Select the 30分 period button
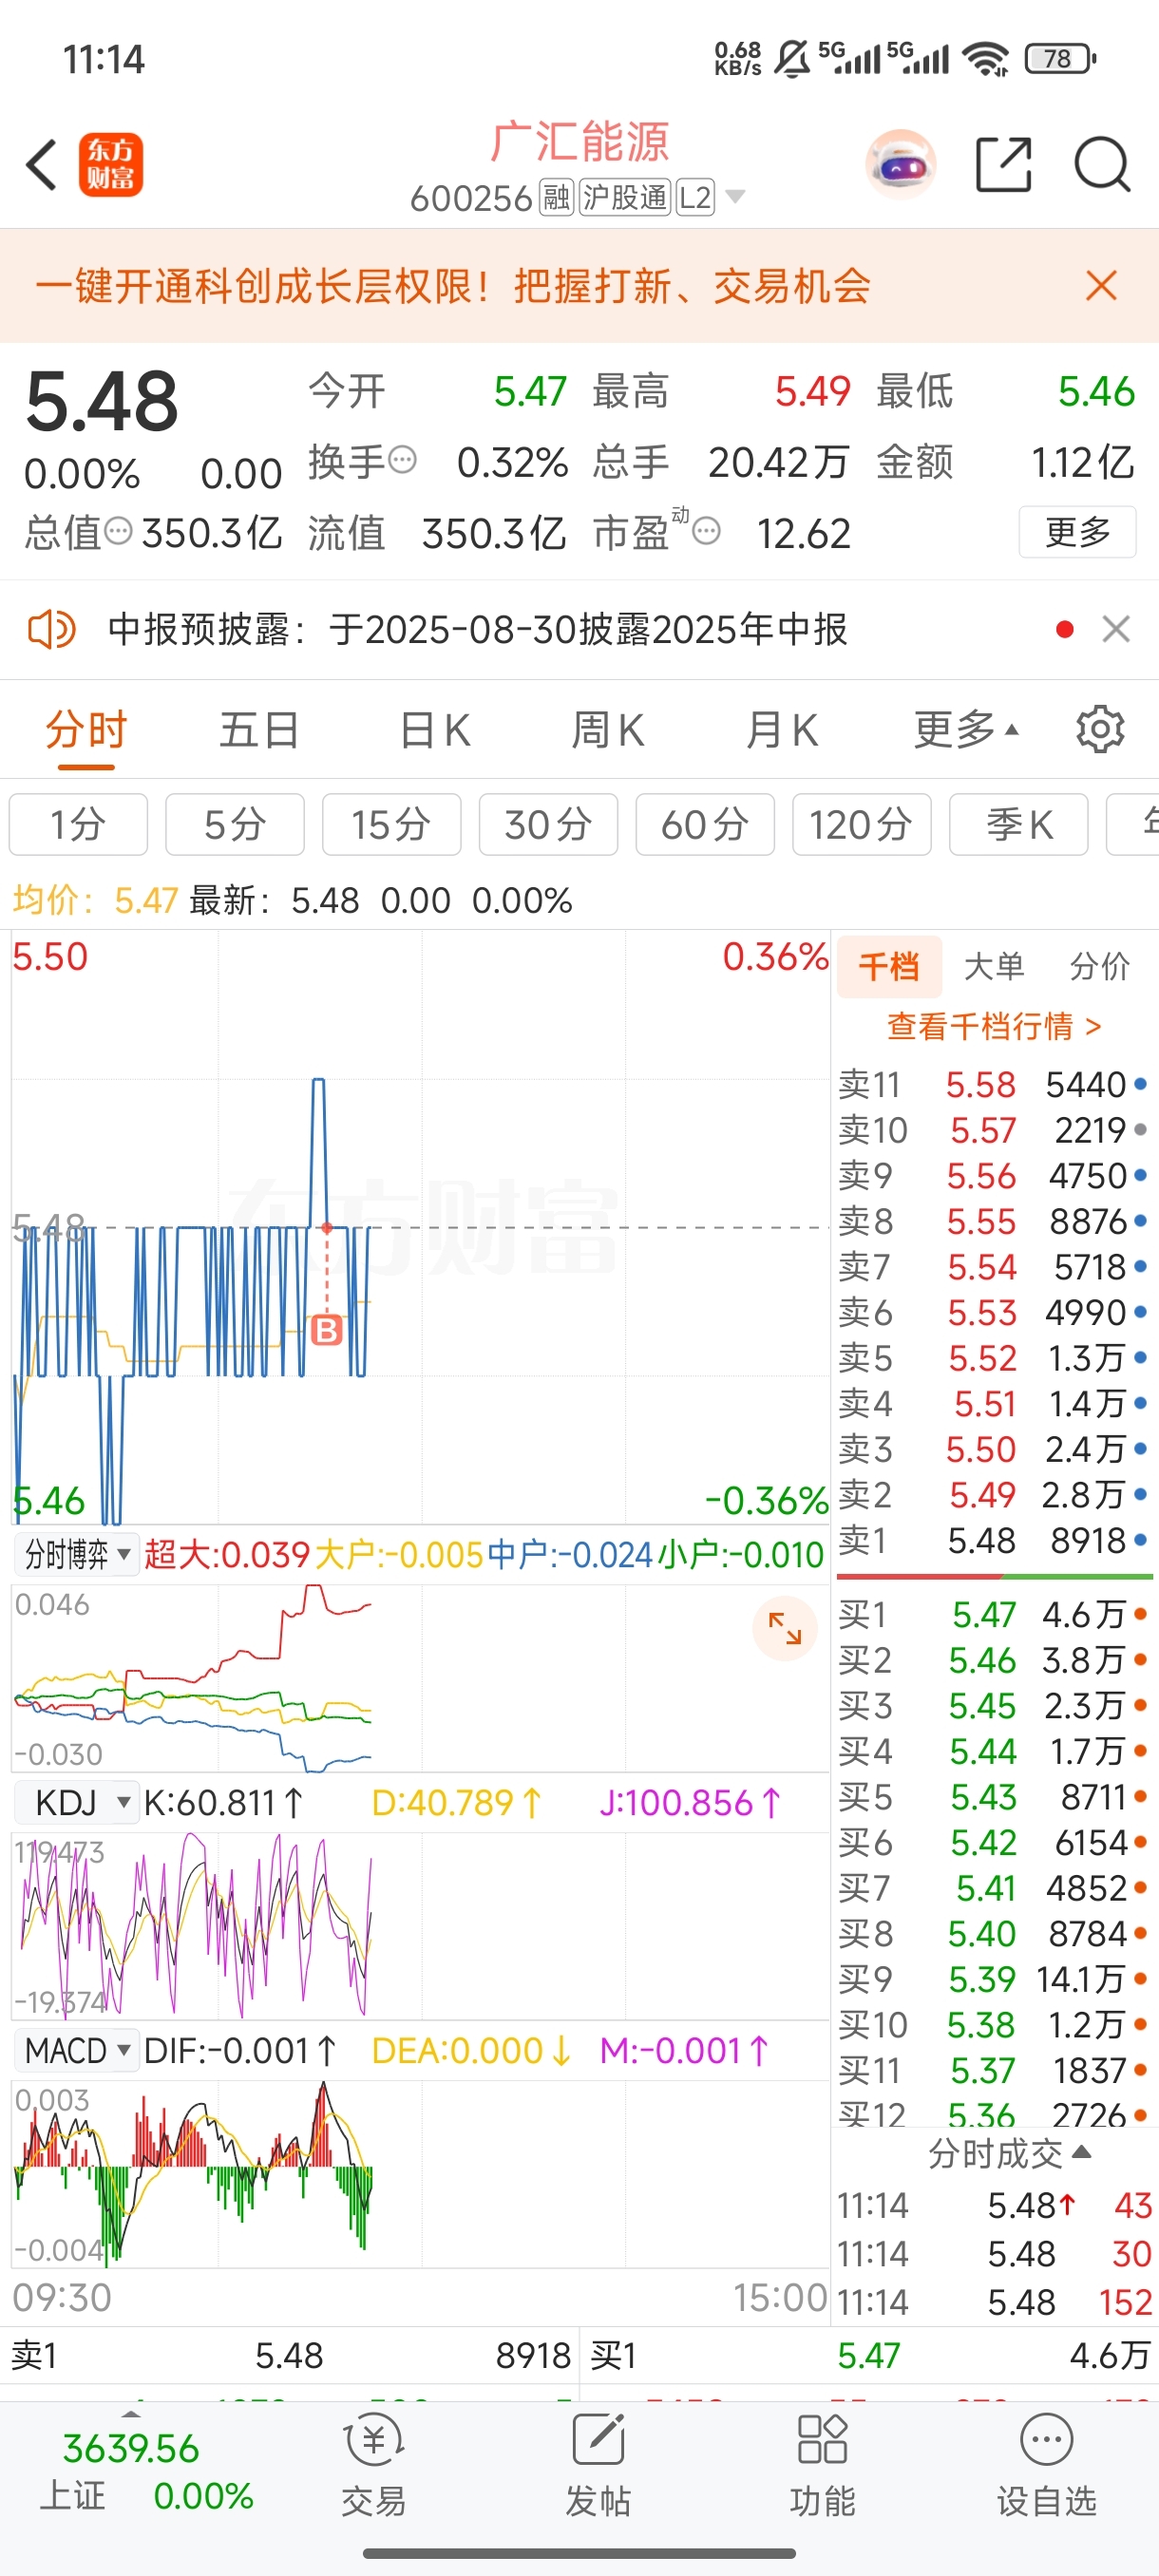This screenshot has height=2576, width=1159. point(549,825)
